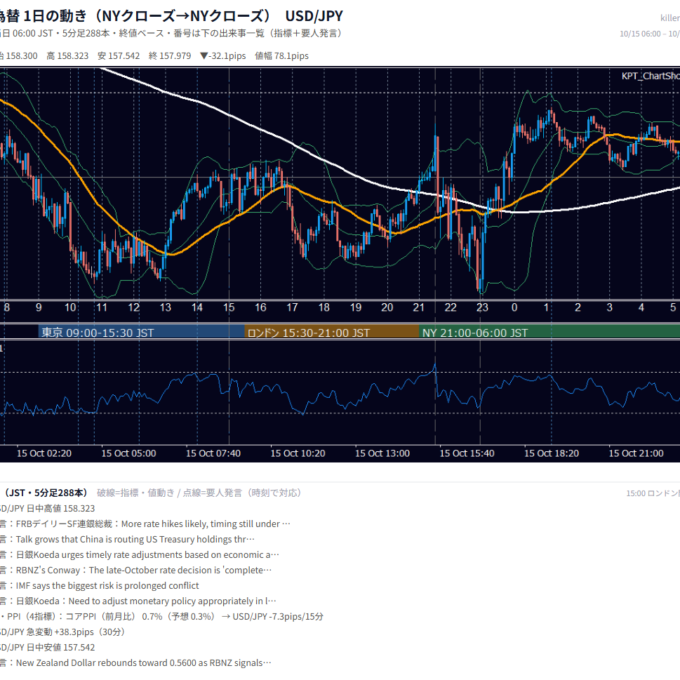Viewport: 680px width, 680px height.
Task: Click the 日銀Koeda urges timely rate adjustments headline
Action: (140, 555)
